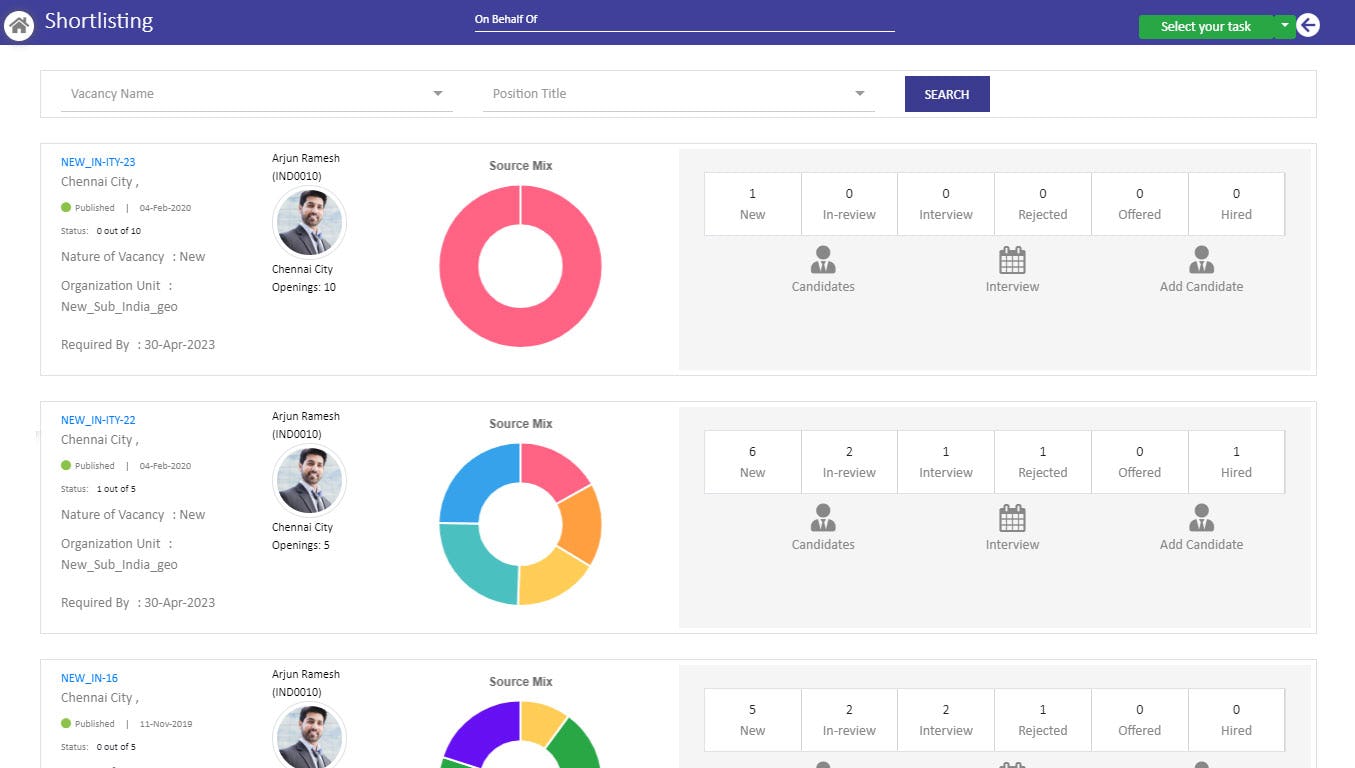Open the Select your task arrow
This screenshot has width=1355, height=768.
(1285, 26)
